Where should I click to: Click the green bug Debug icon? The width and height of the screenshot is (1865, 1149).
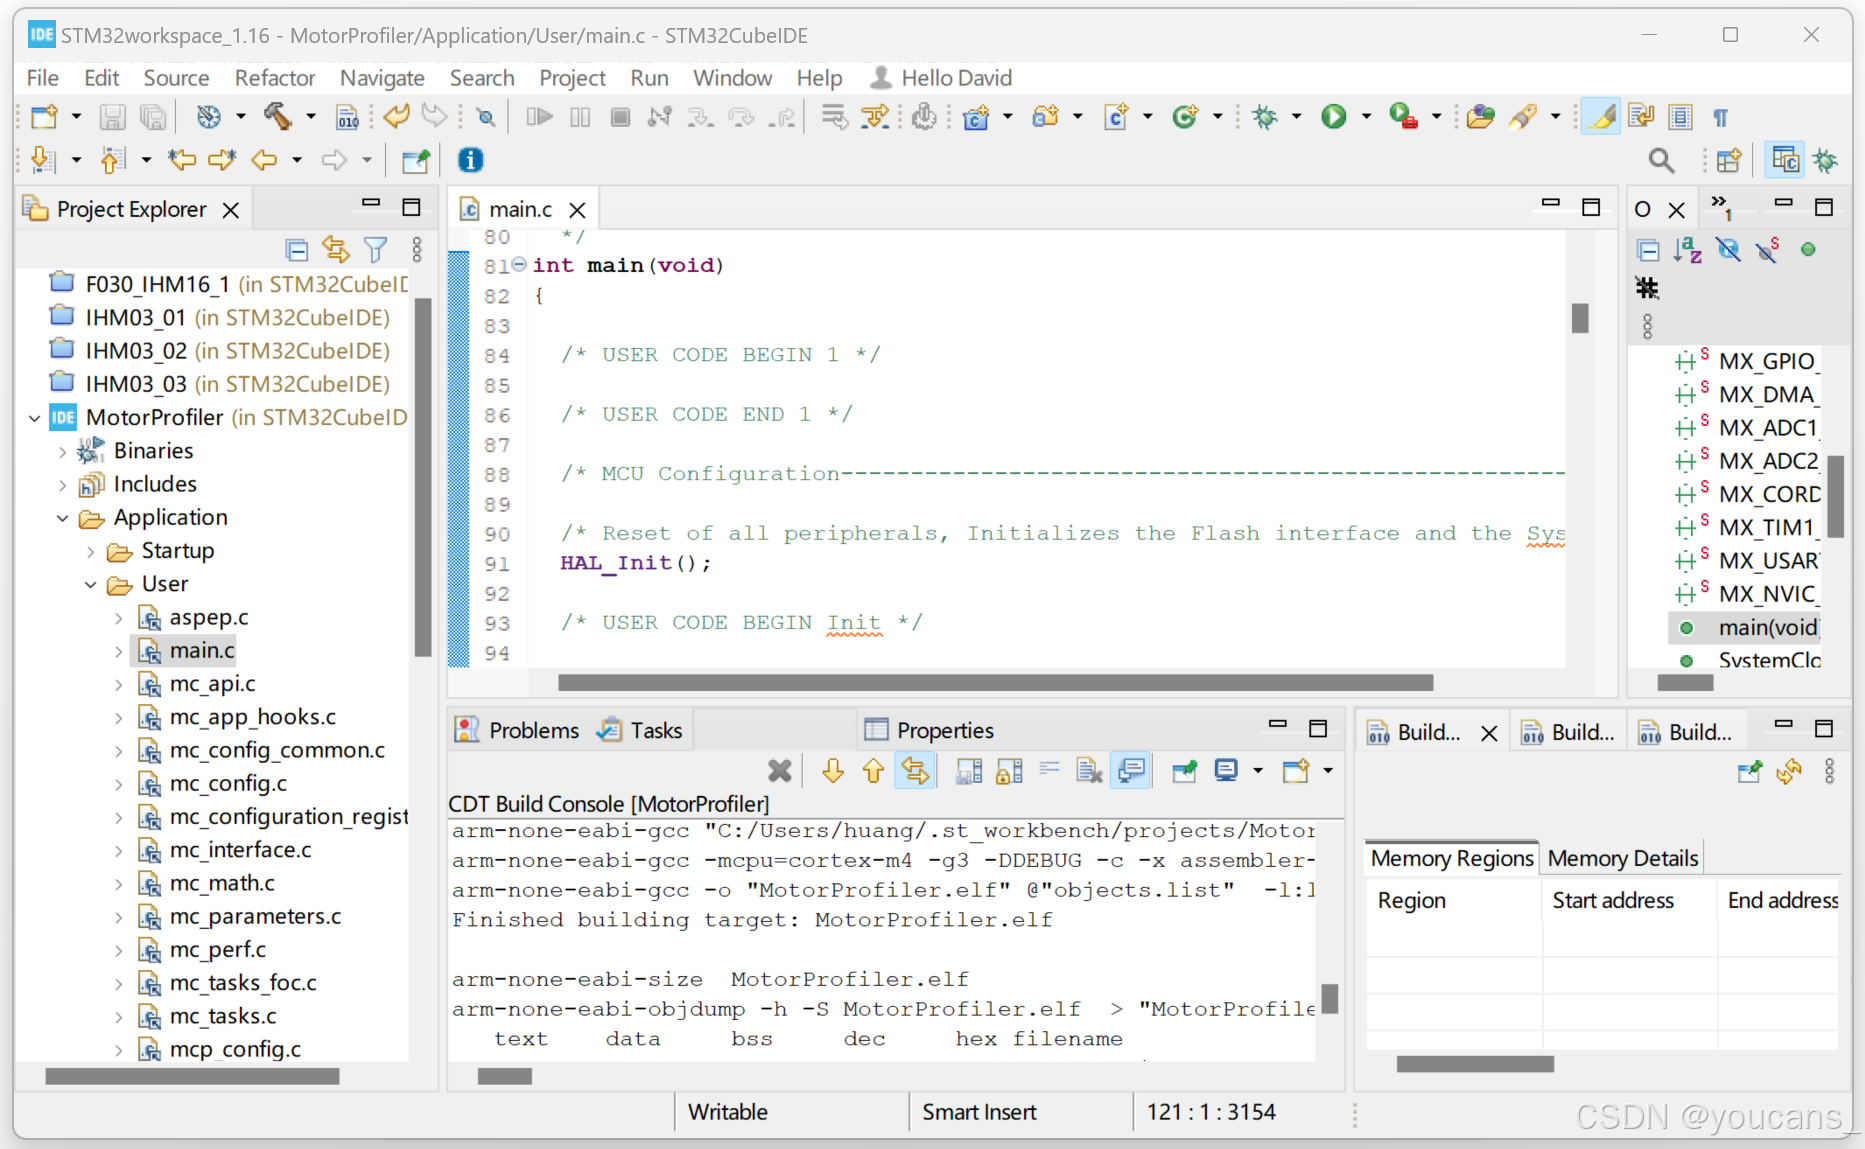1265,117
